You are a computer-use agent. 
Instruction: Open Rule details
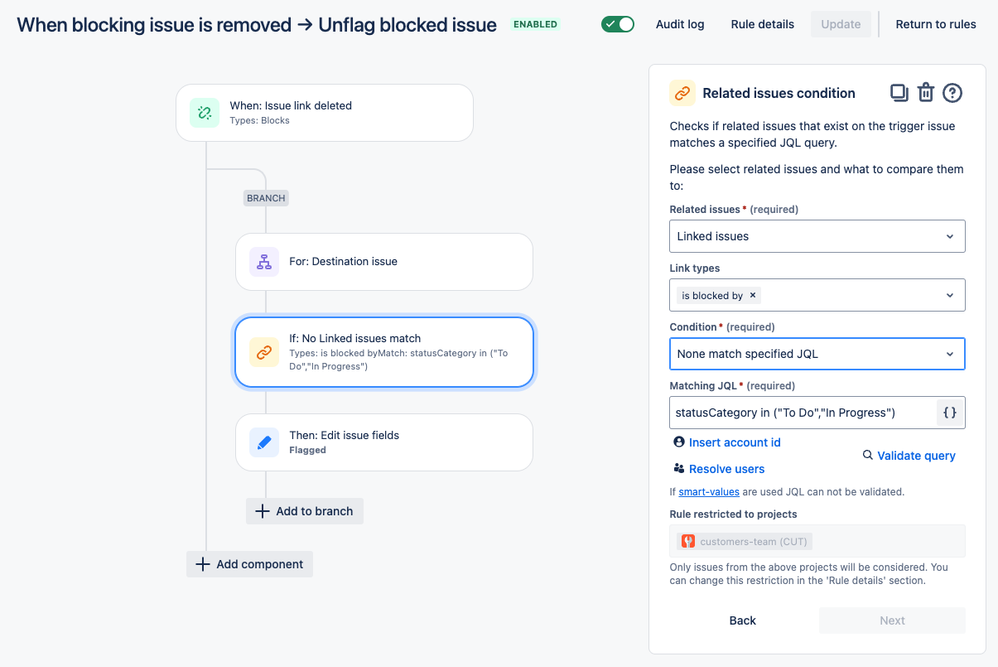763,24
